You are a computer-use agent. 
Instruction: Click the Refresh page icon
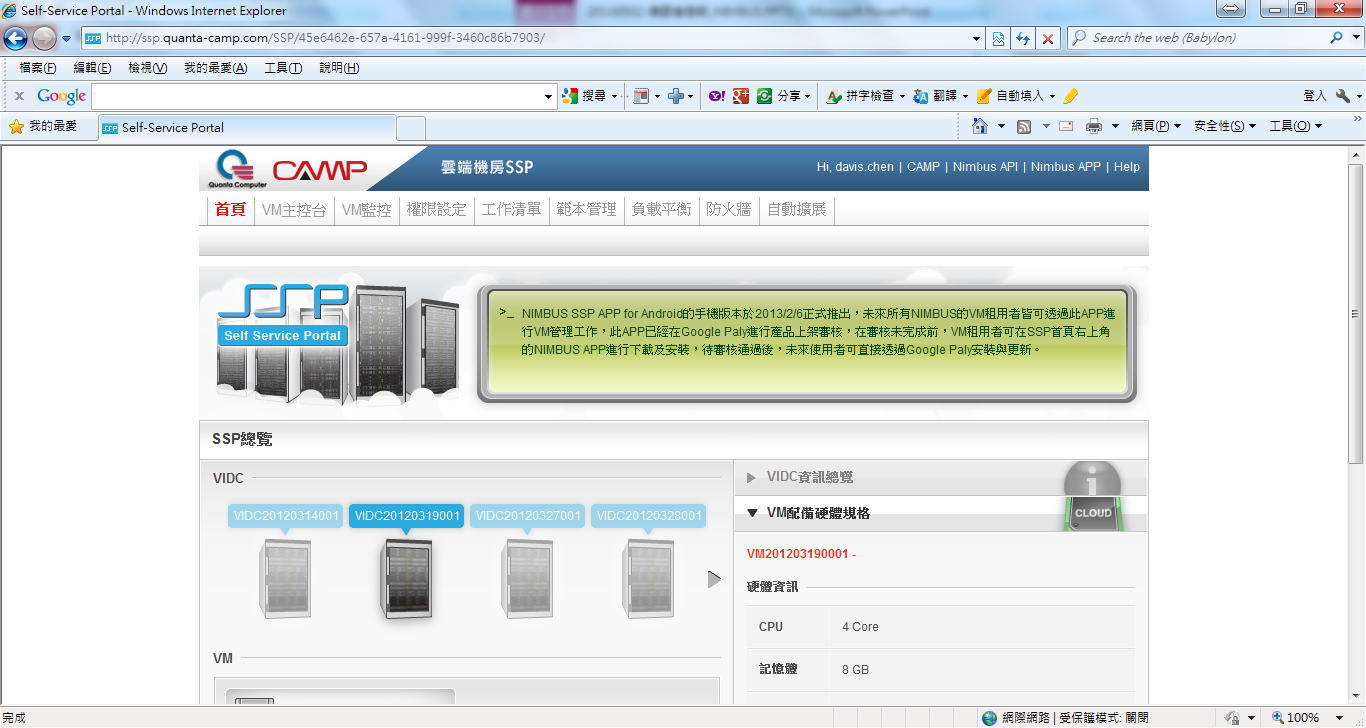[1022, 38]
